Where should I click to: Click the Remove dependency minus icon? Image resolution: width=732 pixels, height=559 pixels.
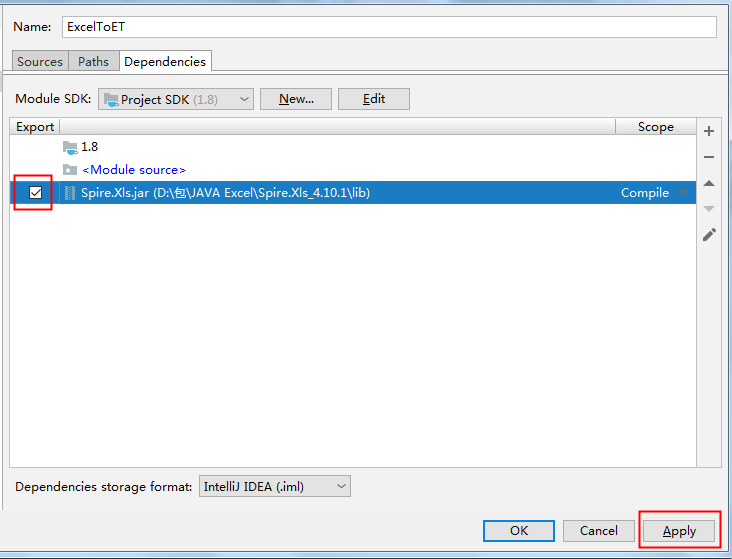pos(709,157)
